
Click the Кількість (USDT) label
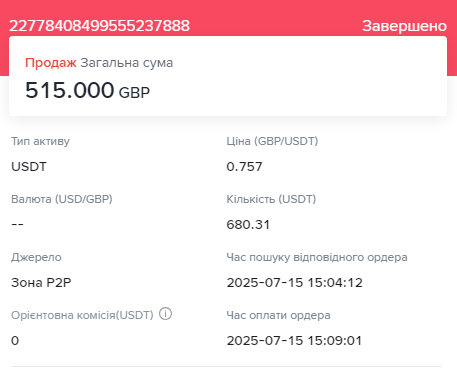tap(271, 199)
